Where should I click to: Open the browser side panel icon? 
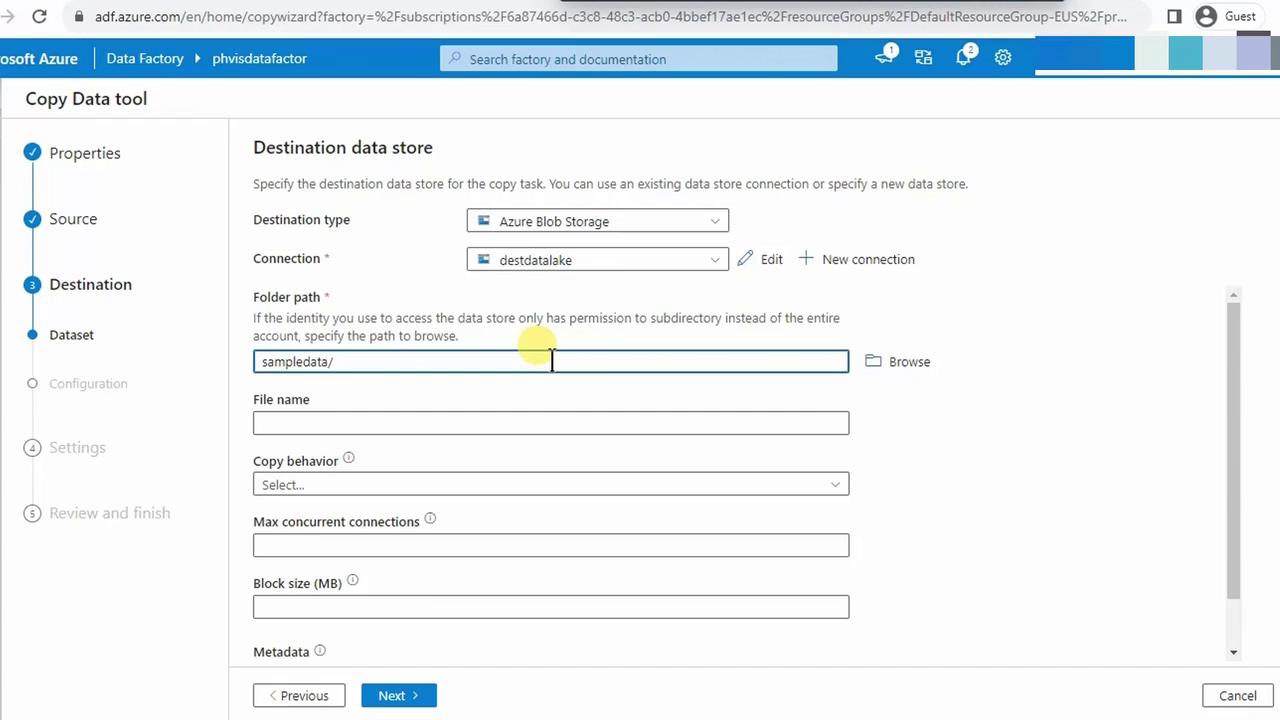click(1174, 16)
